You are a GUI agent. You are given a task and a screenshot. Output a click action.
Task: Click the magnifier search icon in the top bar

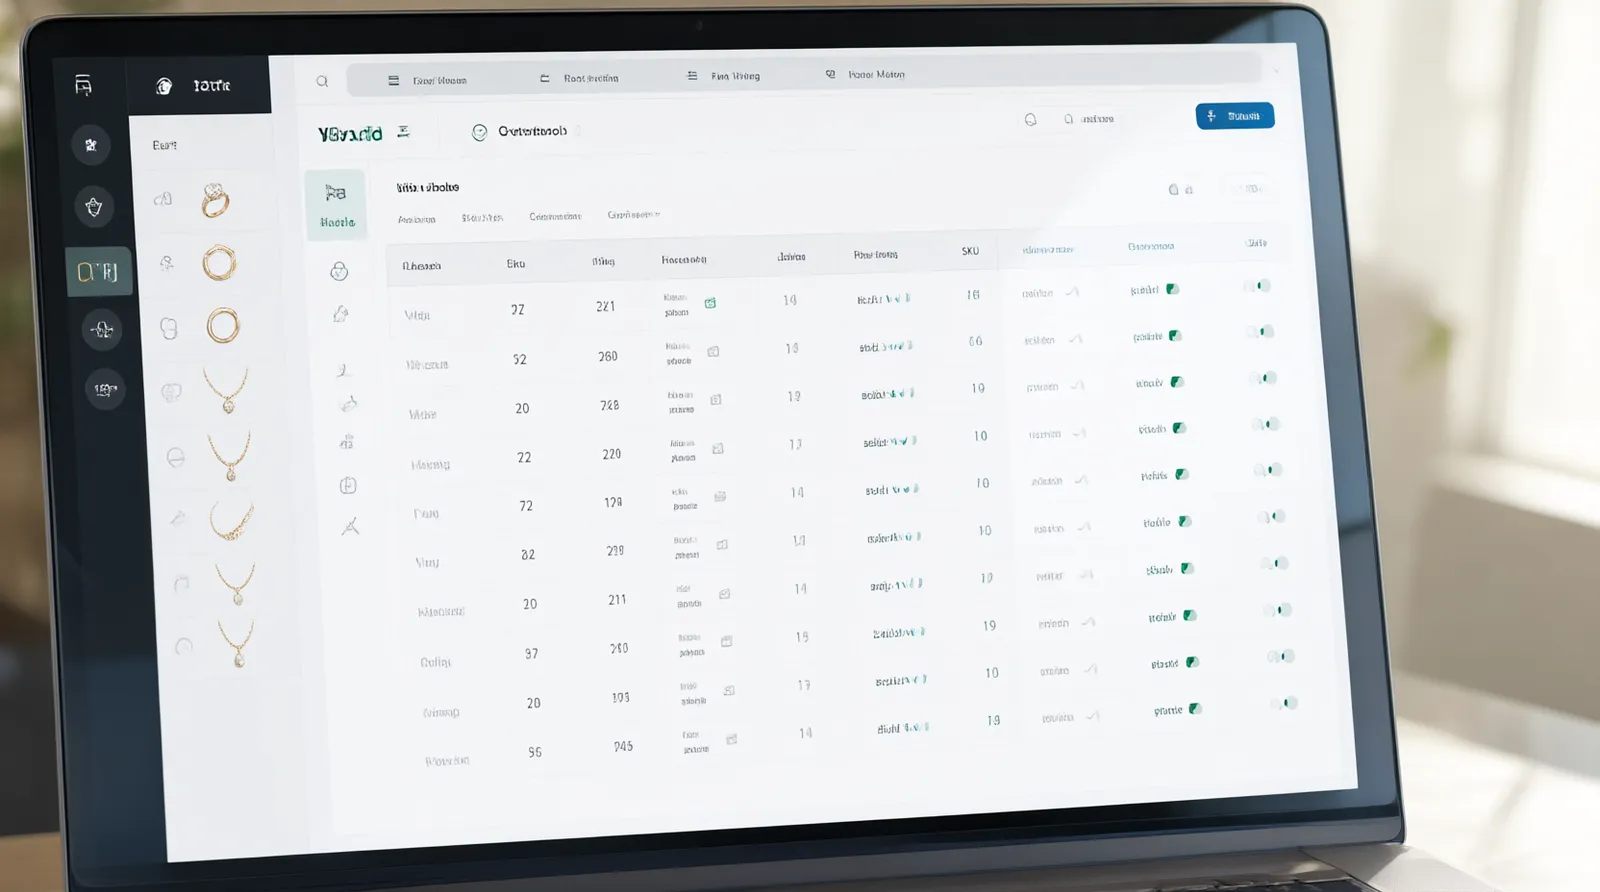(x=322, y=81)
